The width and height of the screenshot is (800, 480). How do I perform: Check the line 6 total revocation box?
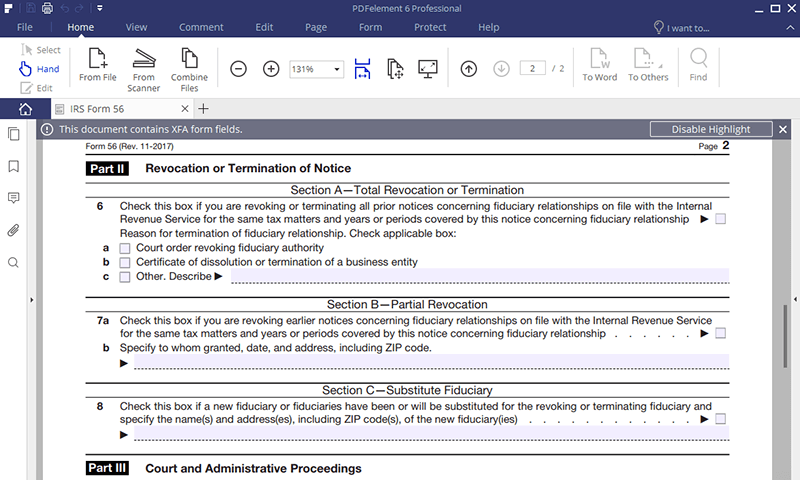(720, 219)
